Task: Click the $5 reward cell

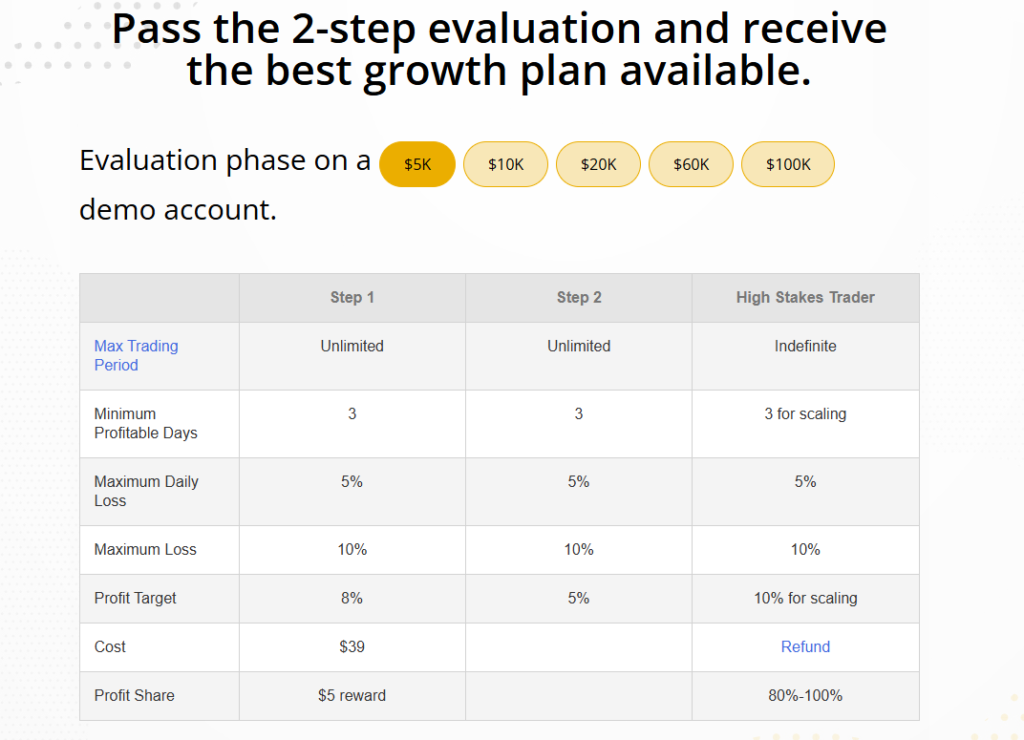Action: 352,696
